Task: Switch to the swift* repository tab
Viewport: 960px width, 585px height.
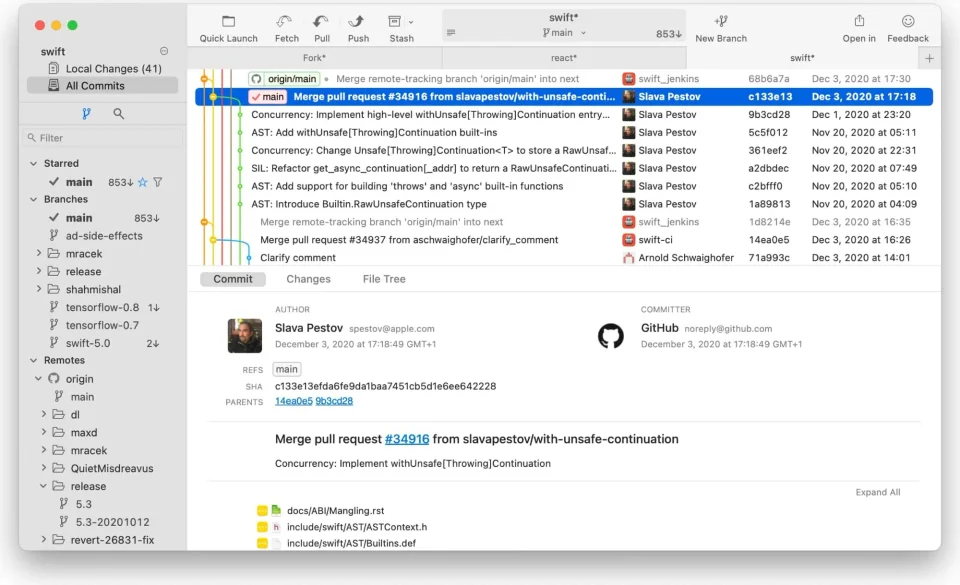Action: point(802,58)
